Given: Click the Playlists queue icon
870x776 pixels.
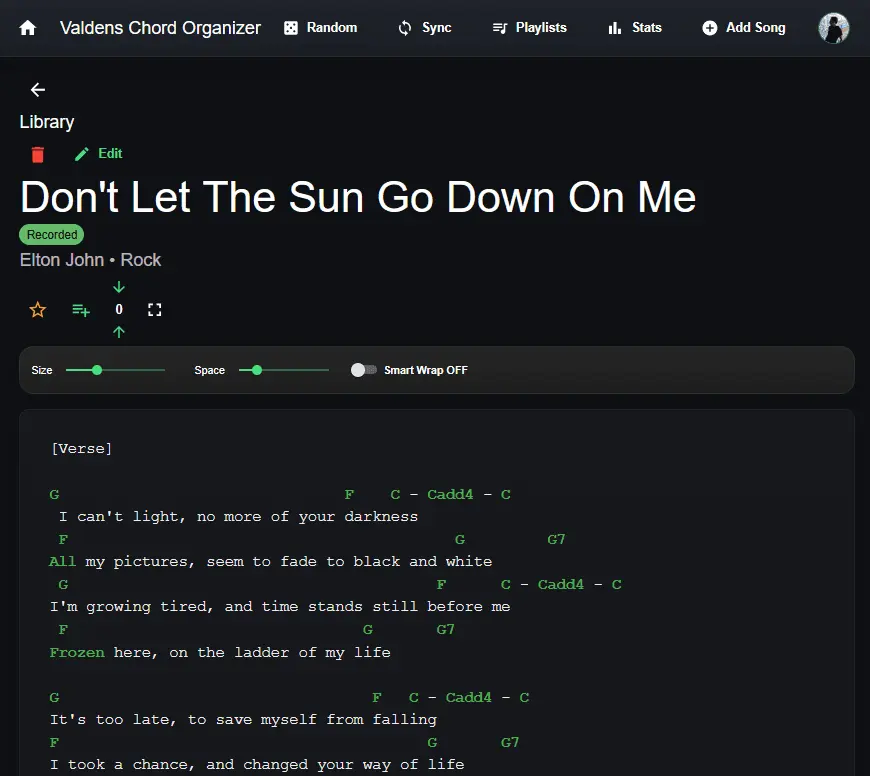Looking at the screenshot, I should [x=499, y=28].
